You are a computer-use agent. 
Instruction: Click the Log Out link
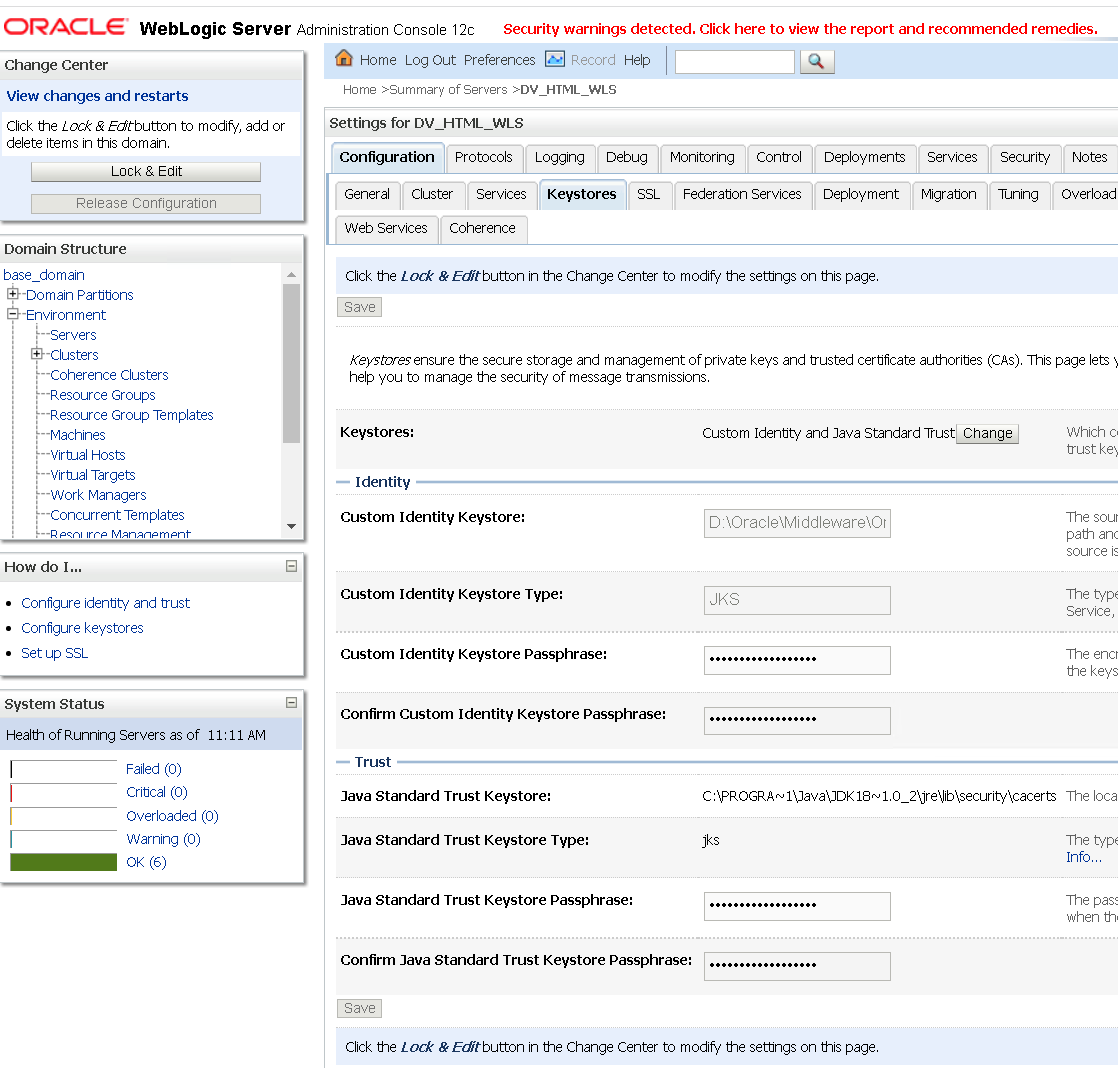click(430, 61)
